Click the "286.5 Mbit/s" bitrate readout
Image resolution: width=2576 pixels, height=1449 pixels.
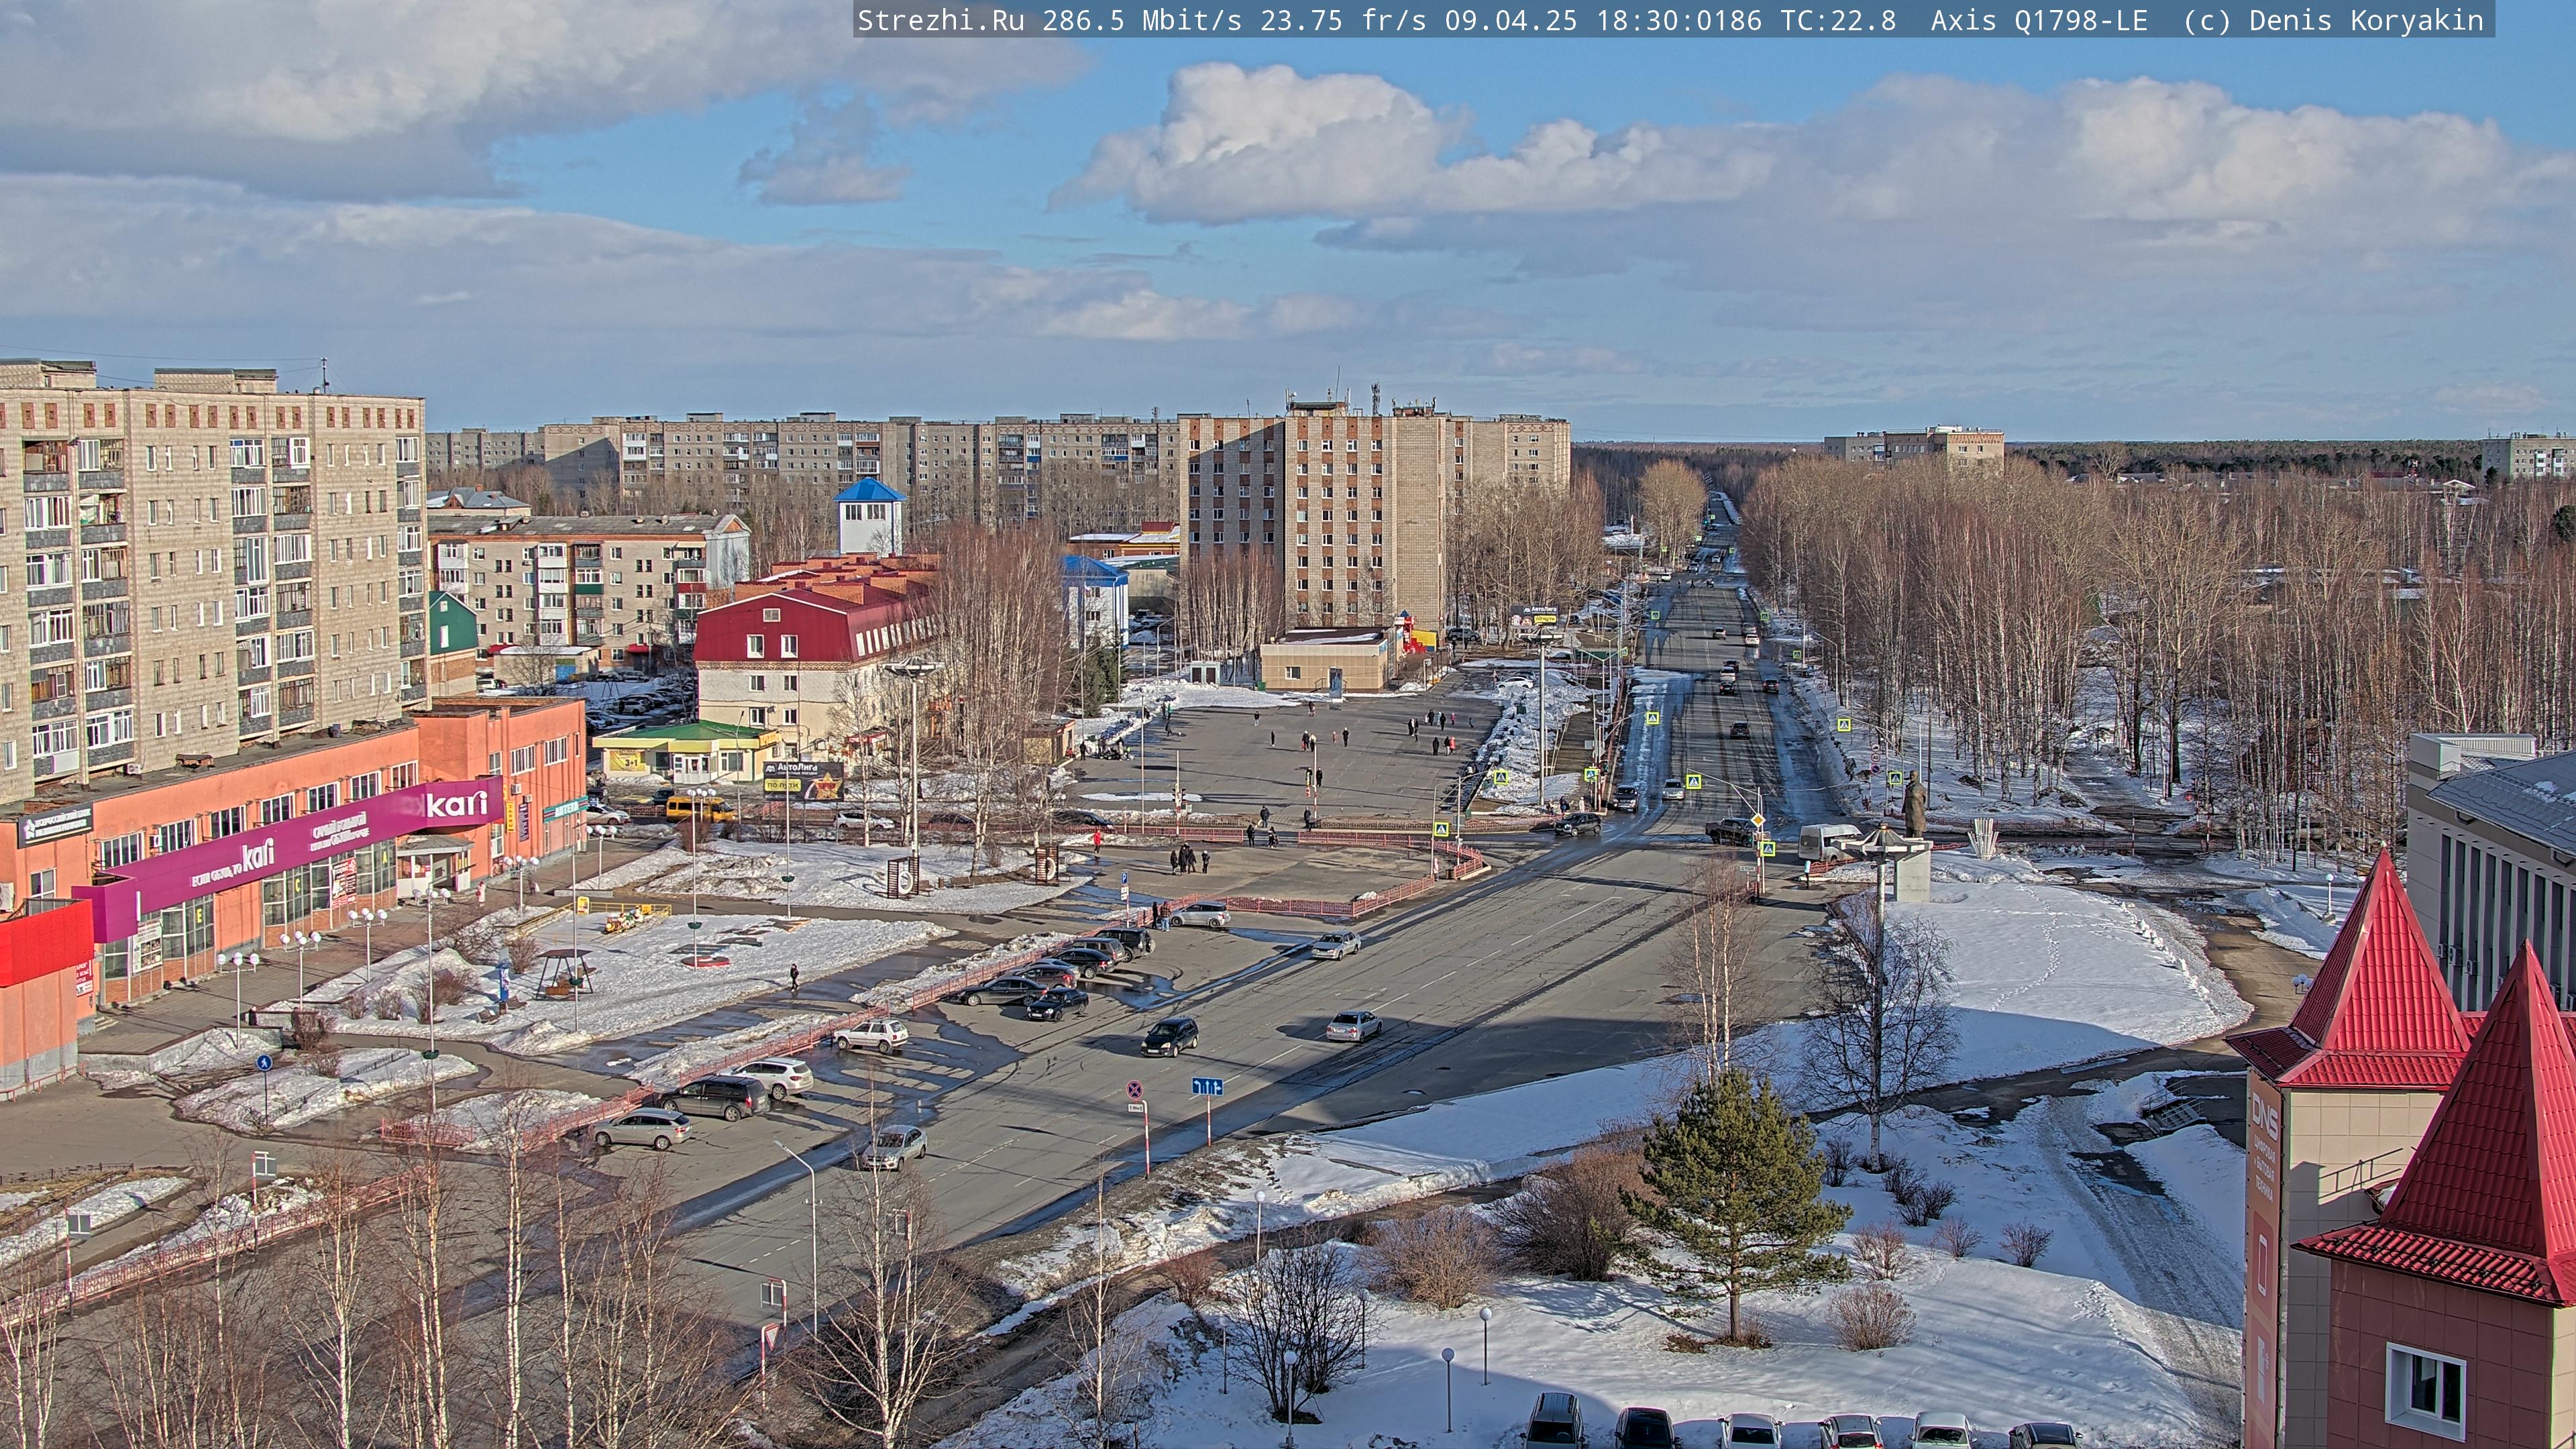point(1142,20)
